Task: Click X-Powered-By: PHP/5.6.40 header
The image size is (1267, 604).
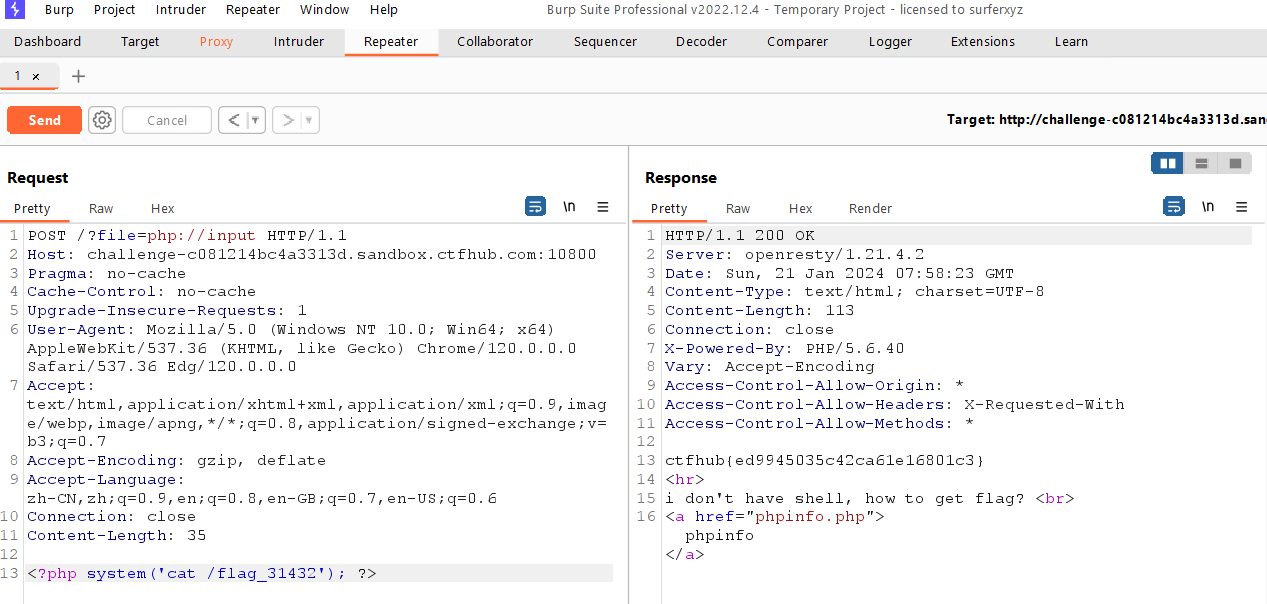Action: [785, 348]
